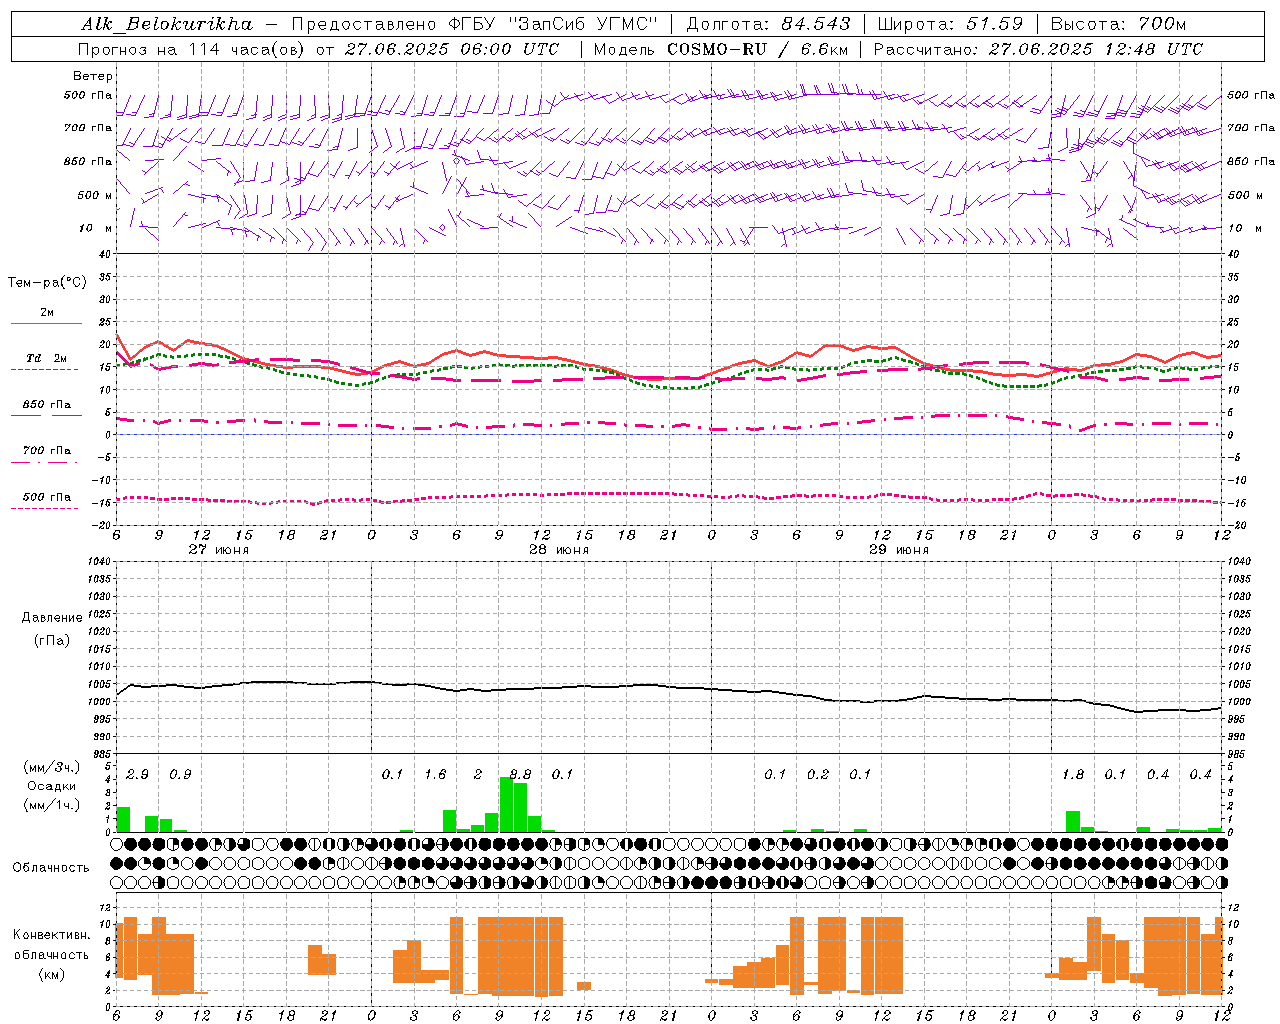Select the Облачность cloud cover label
The image size is (1280, 1024).
(51, 867)
